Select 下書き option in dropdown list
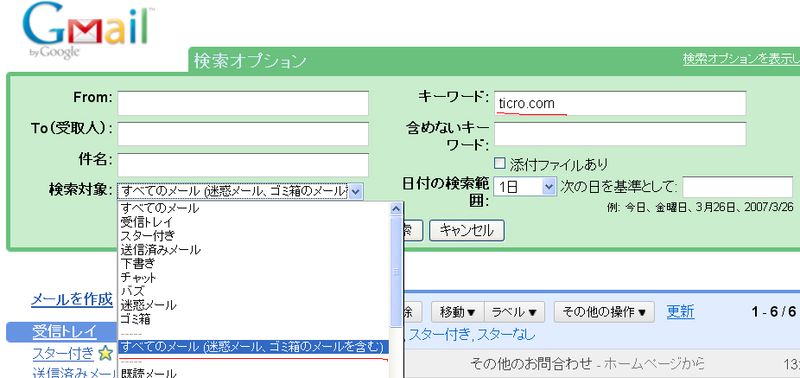The height and width of the screenshot is (378, 800). pos(254,264)
